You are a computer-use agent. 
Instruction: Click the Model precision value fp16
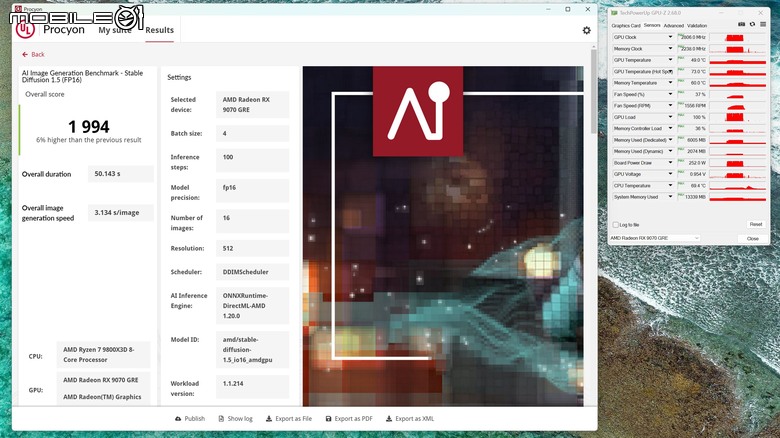point(252,191)
